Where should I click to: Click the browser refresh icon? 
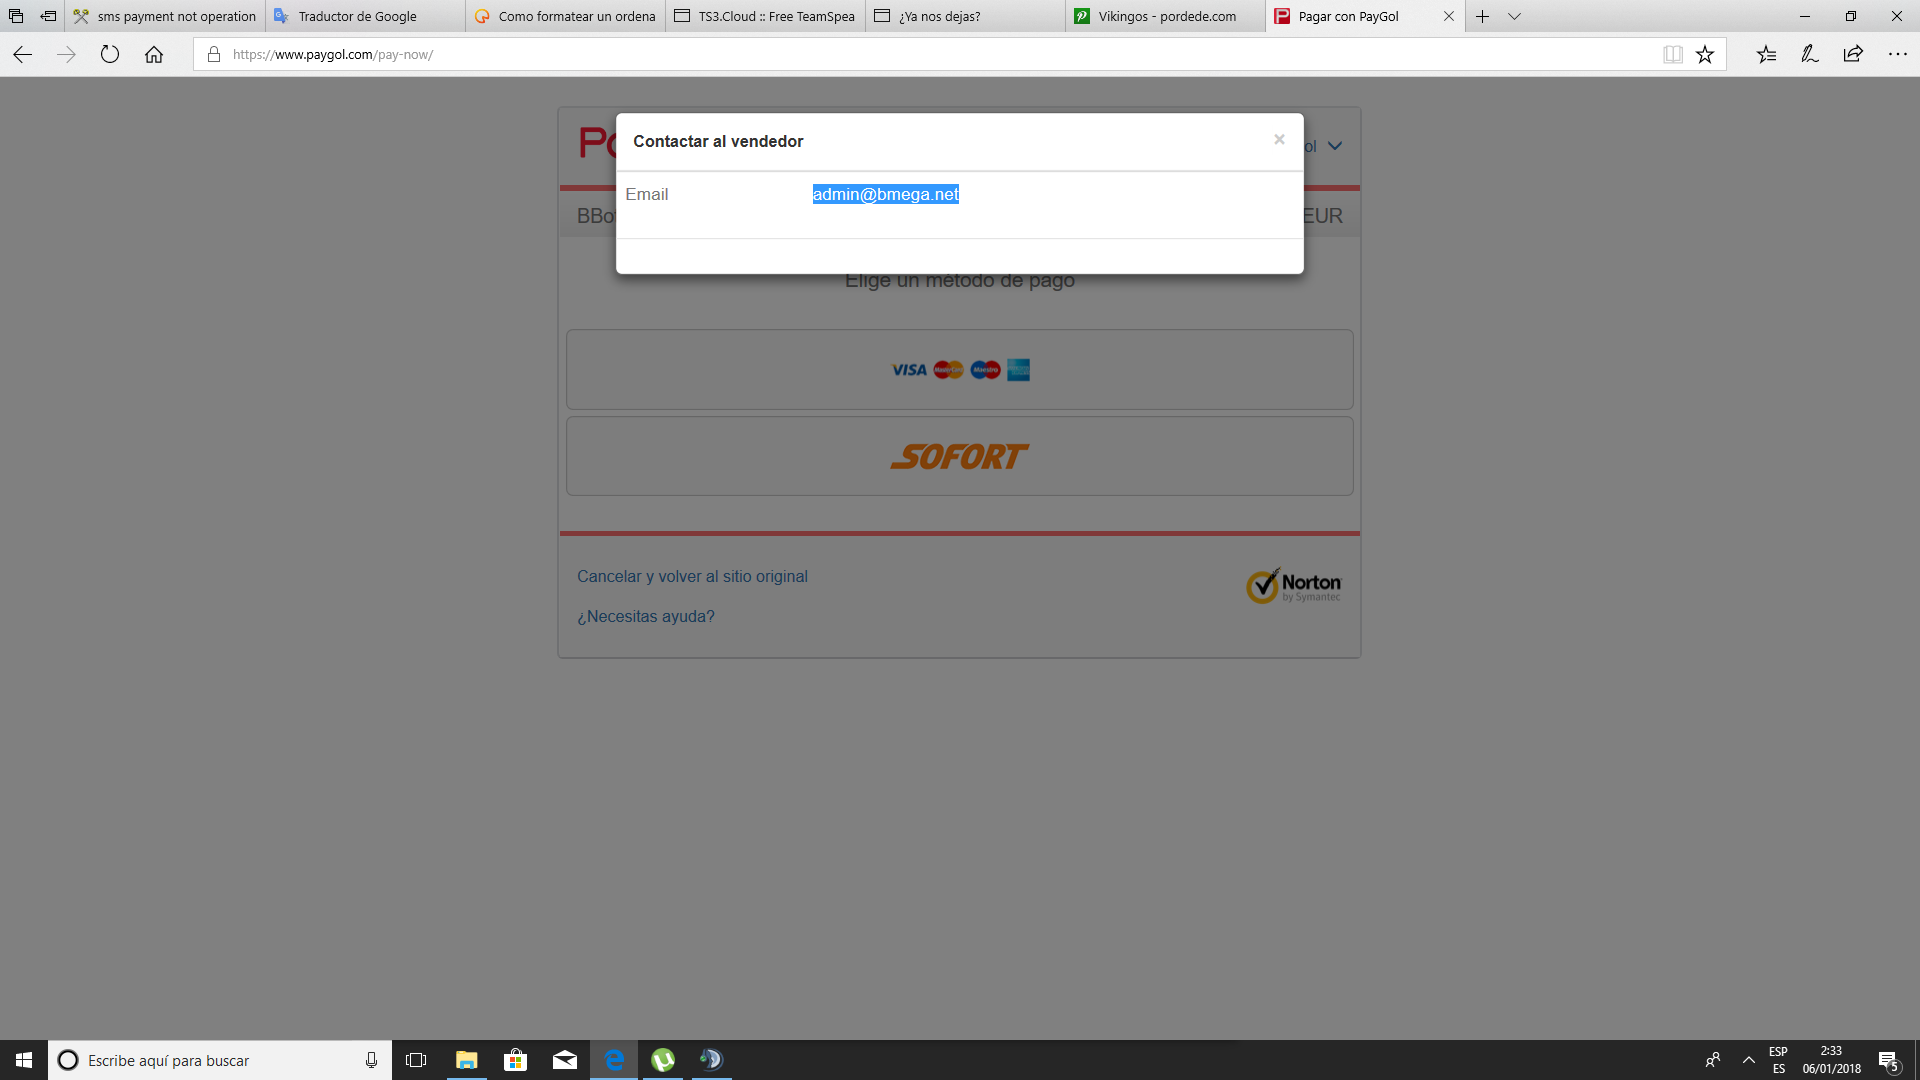[x=110, y=55]
